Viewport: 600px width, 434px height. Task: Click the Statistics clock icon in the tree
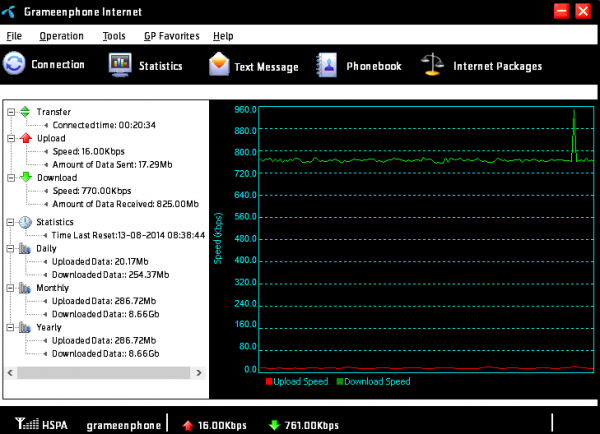pos(25,222)
